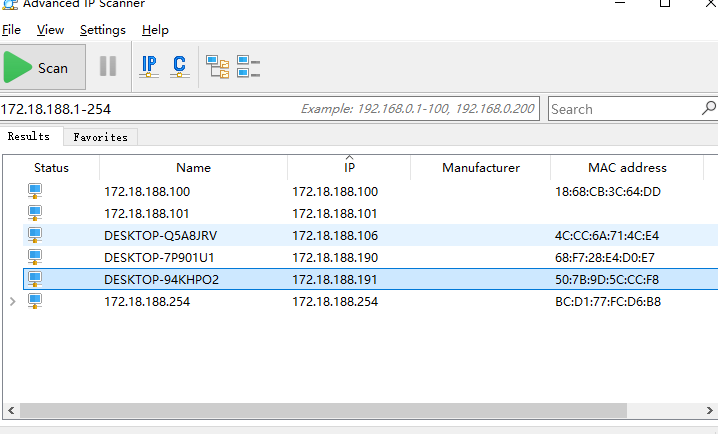
Task: Click computer icon beside DESKTOP-Q5A8JRV
Action: click(x=35, y=235)
